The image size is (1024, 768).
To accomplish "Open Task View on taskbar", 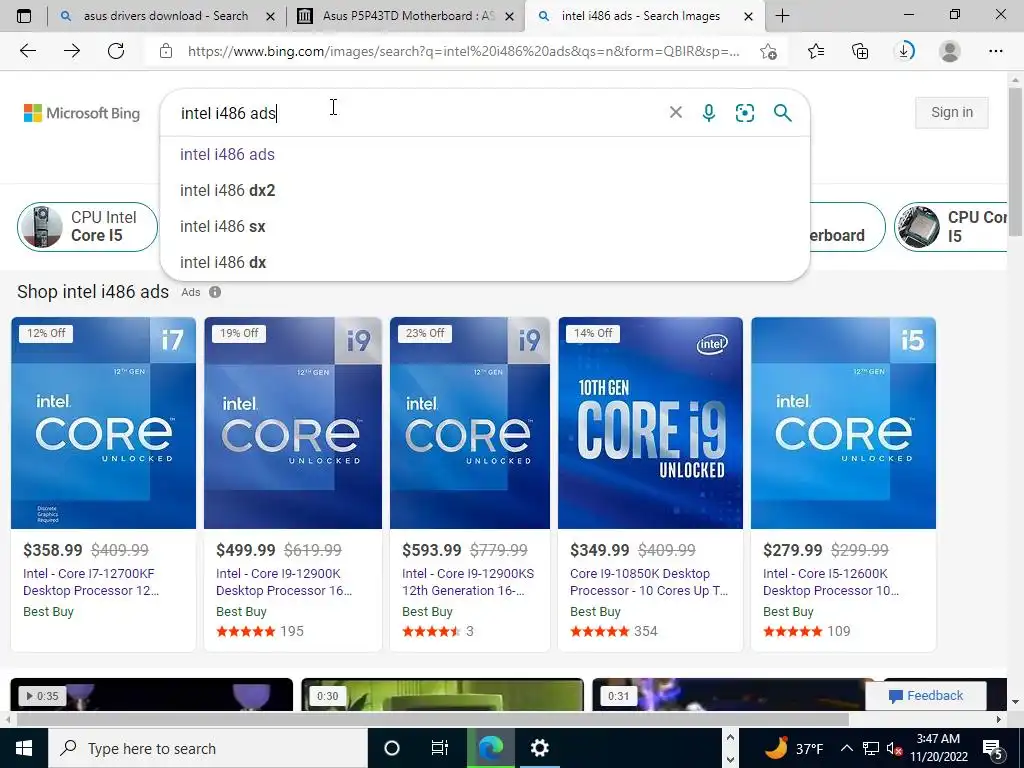I will [440, 748].
